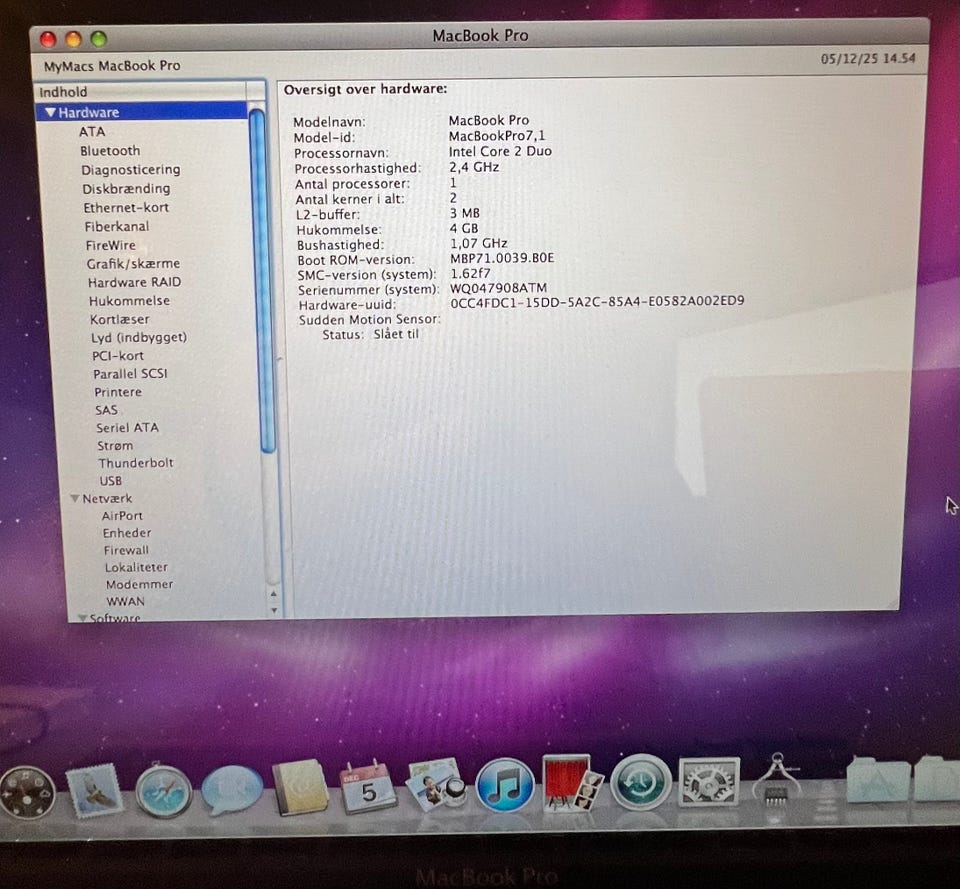Click the Indhold column header

141,92
